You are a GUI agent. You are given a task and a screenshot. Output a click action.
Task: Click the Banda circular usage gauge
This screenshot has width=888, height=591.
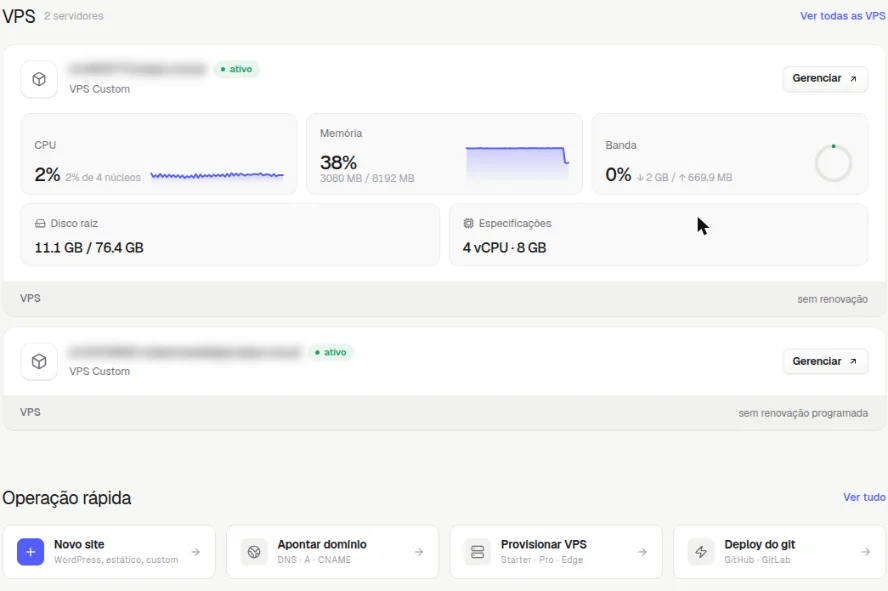833,164
